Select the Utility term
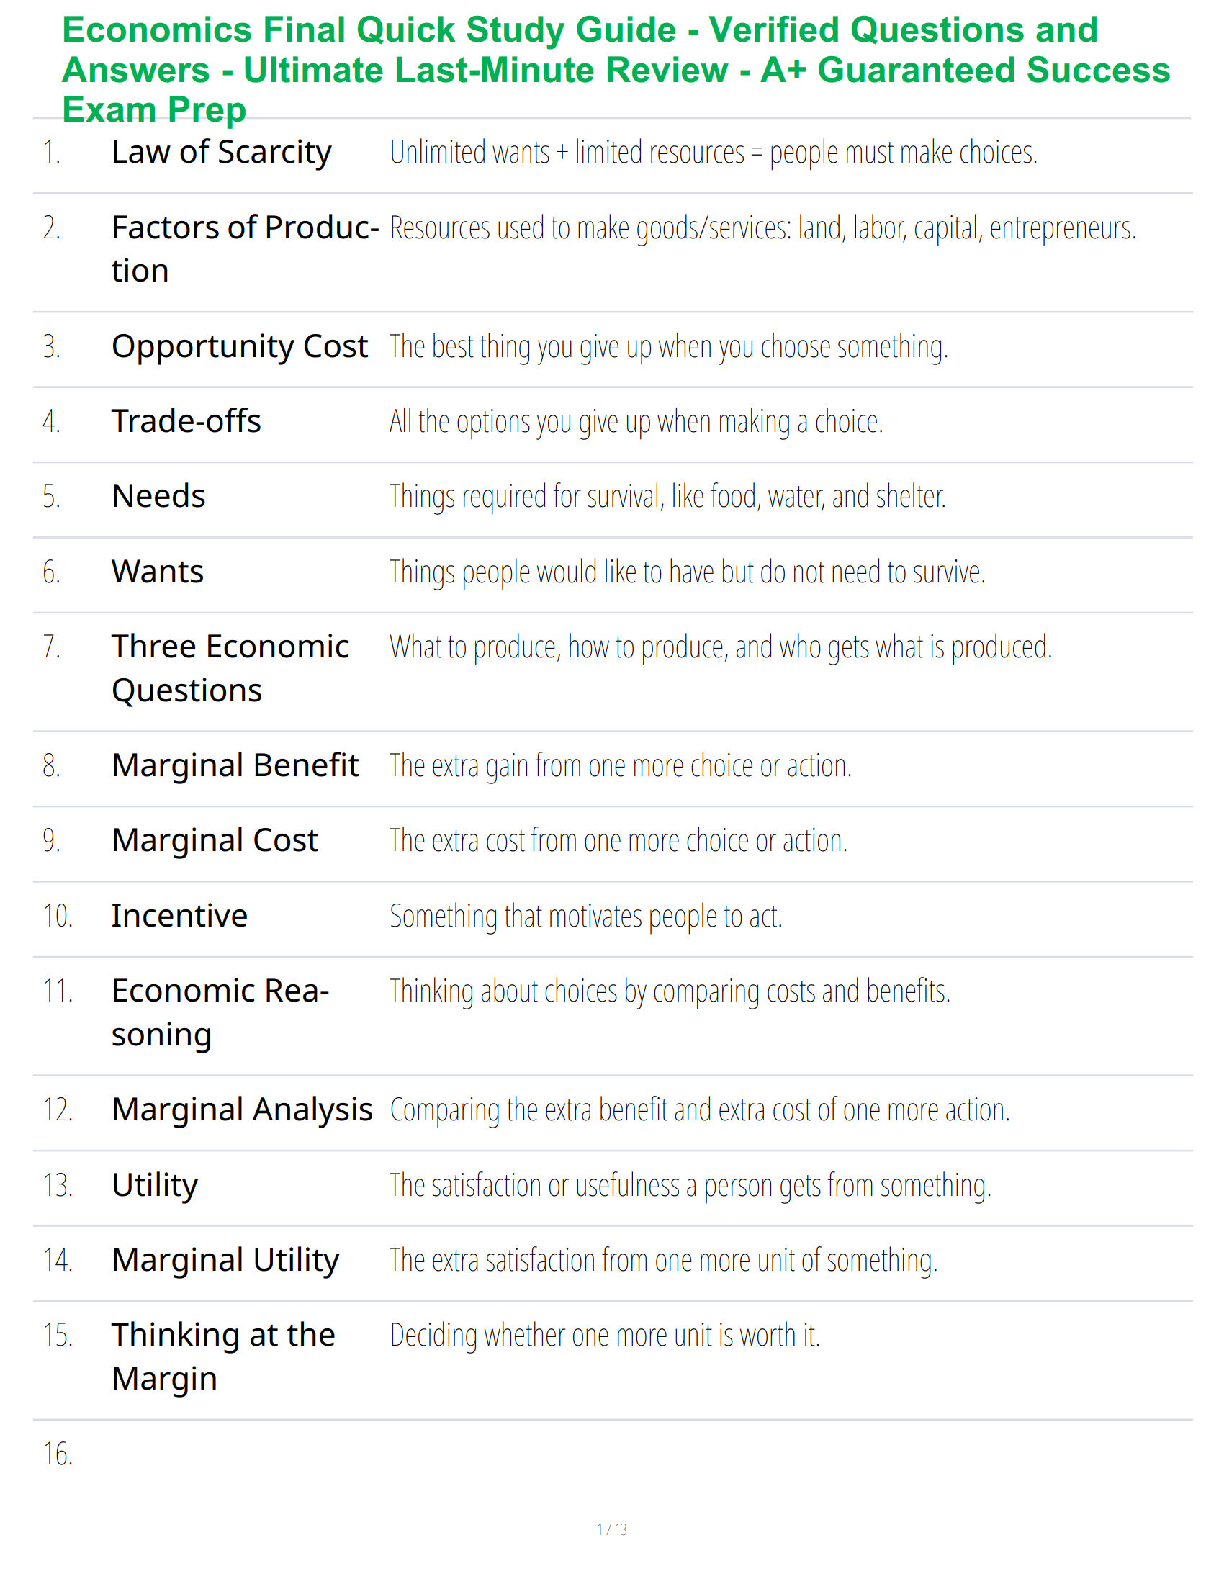 click(155, 1186)
